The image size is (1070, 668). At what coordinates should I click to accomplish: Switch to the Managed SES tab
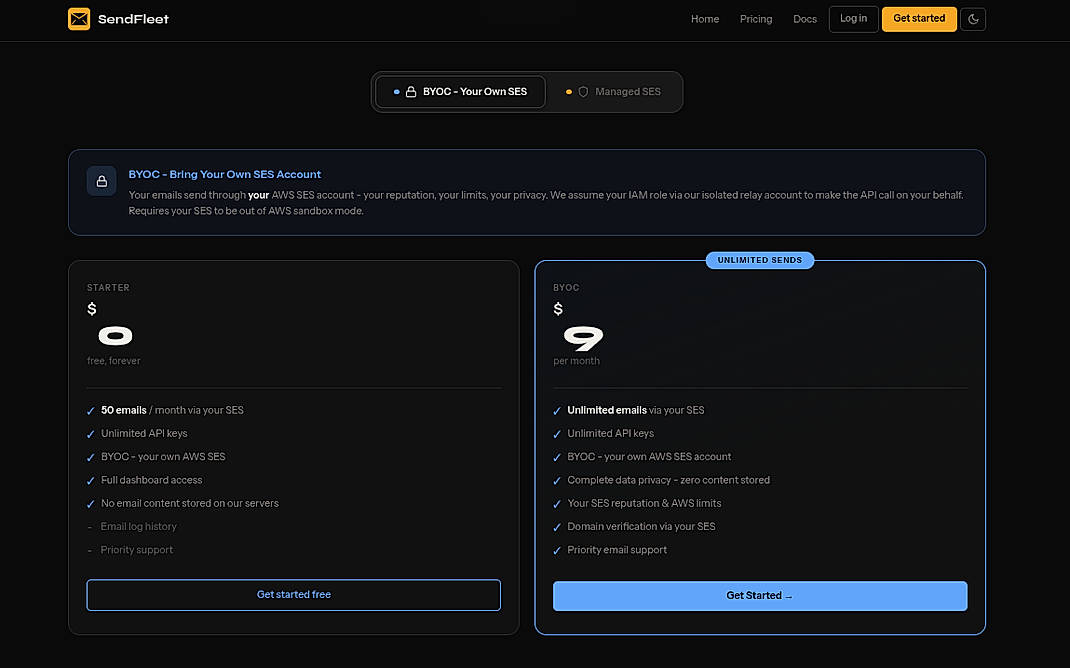613,91
